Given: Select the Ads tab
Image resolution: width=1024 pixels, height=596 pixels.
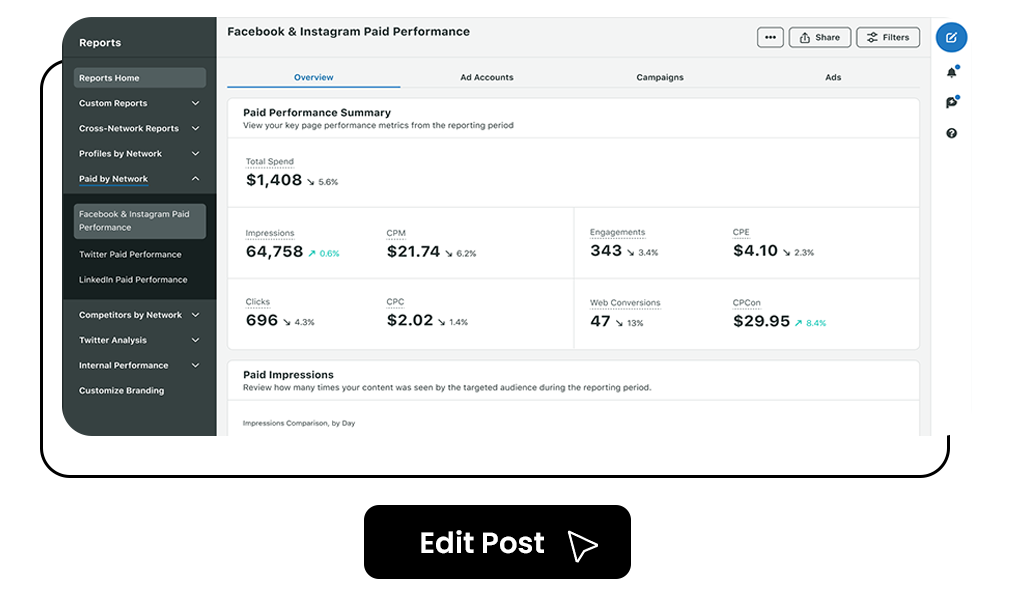Looking at the screenshot, I should tap(833, 77).
